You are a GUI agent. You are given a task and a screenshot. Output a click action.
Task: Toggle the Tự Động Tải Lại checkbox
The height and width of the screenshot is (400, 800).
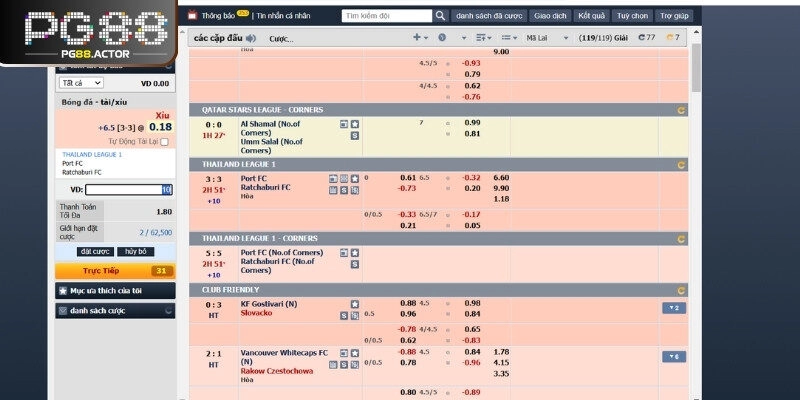pos(165,142)
